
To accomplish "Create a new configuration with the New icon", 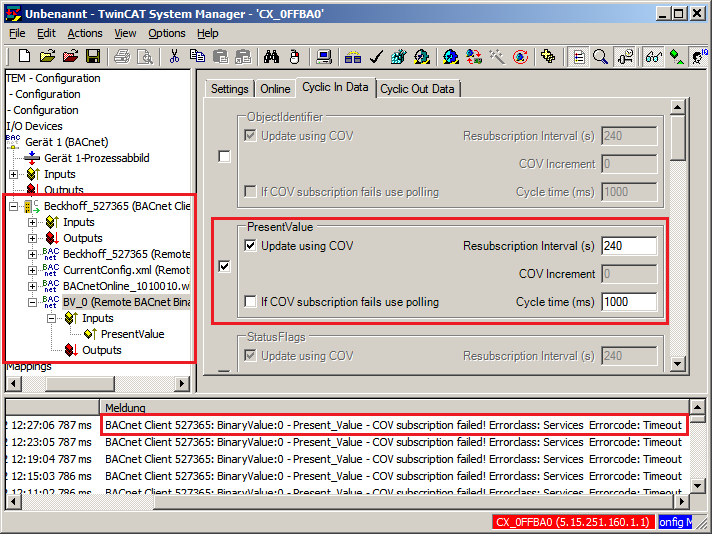I will tap(24, 57).
